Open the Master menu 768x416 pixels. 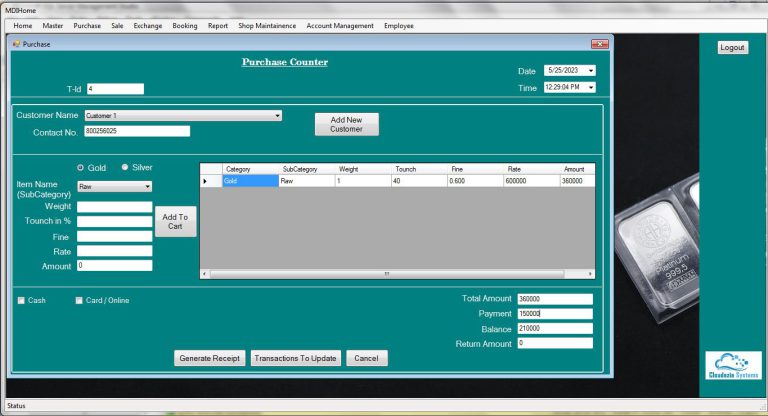pyautogui.click(x=53, y=25)
